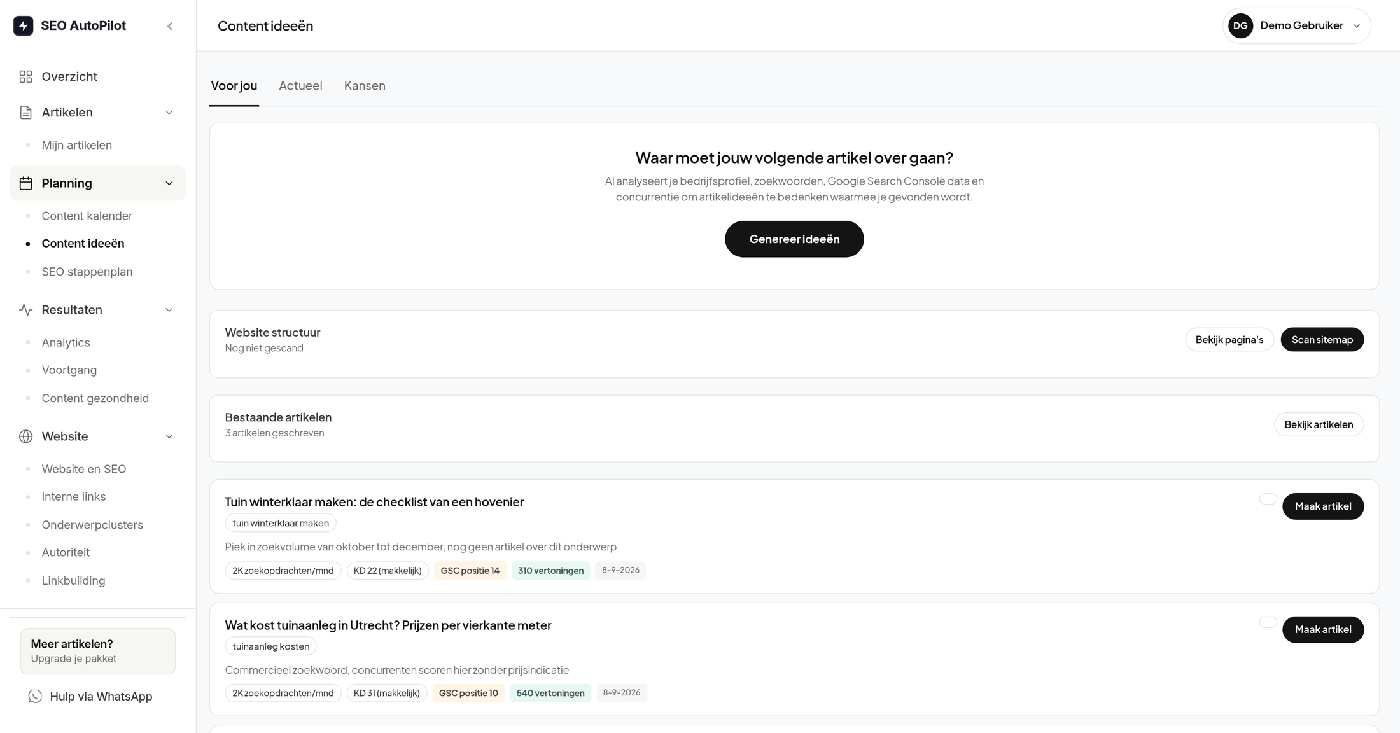
Task: Click the Scan sitemap button
Action: point(1322,340)
